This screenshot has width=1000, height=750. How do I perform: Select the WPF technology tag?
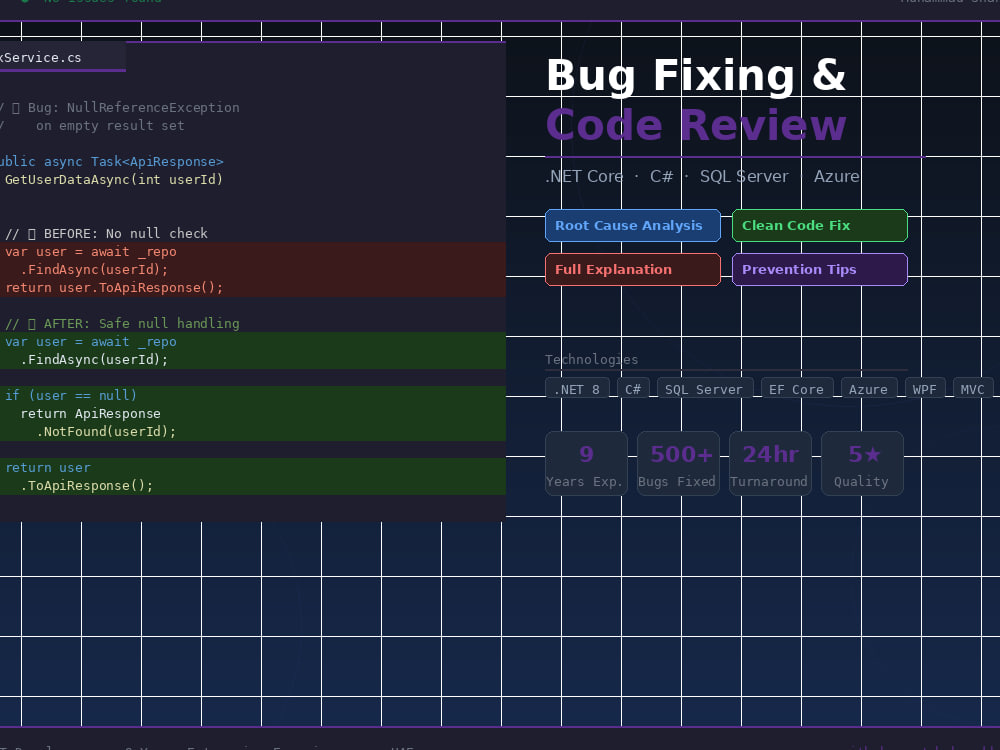[925, 389]
